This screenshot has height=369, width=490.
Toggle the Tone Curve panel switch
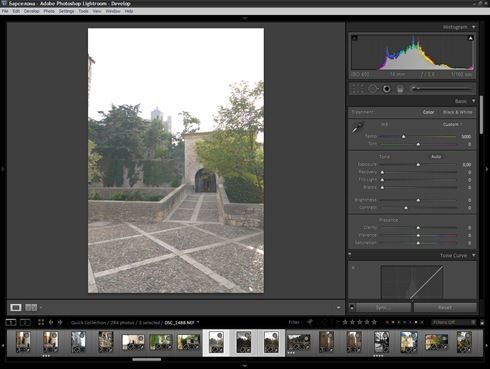tap(350, 255)
